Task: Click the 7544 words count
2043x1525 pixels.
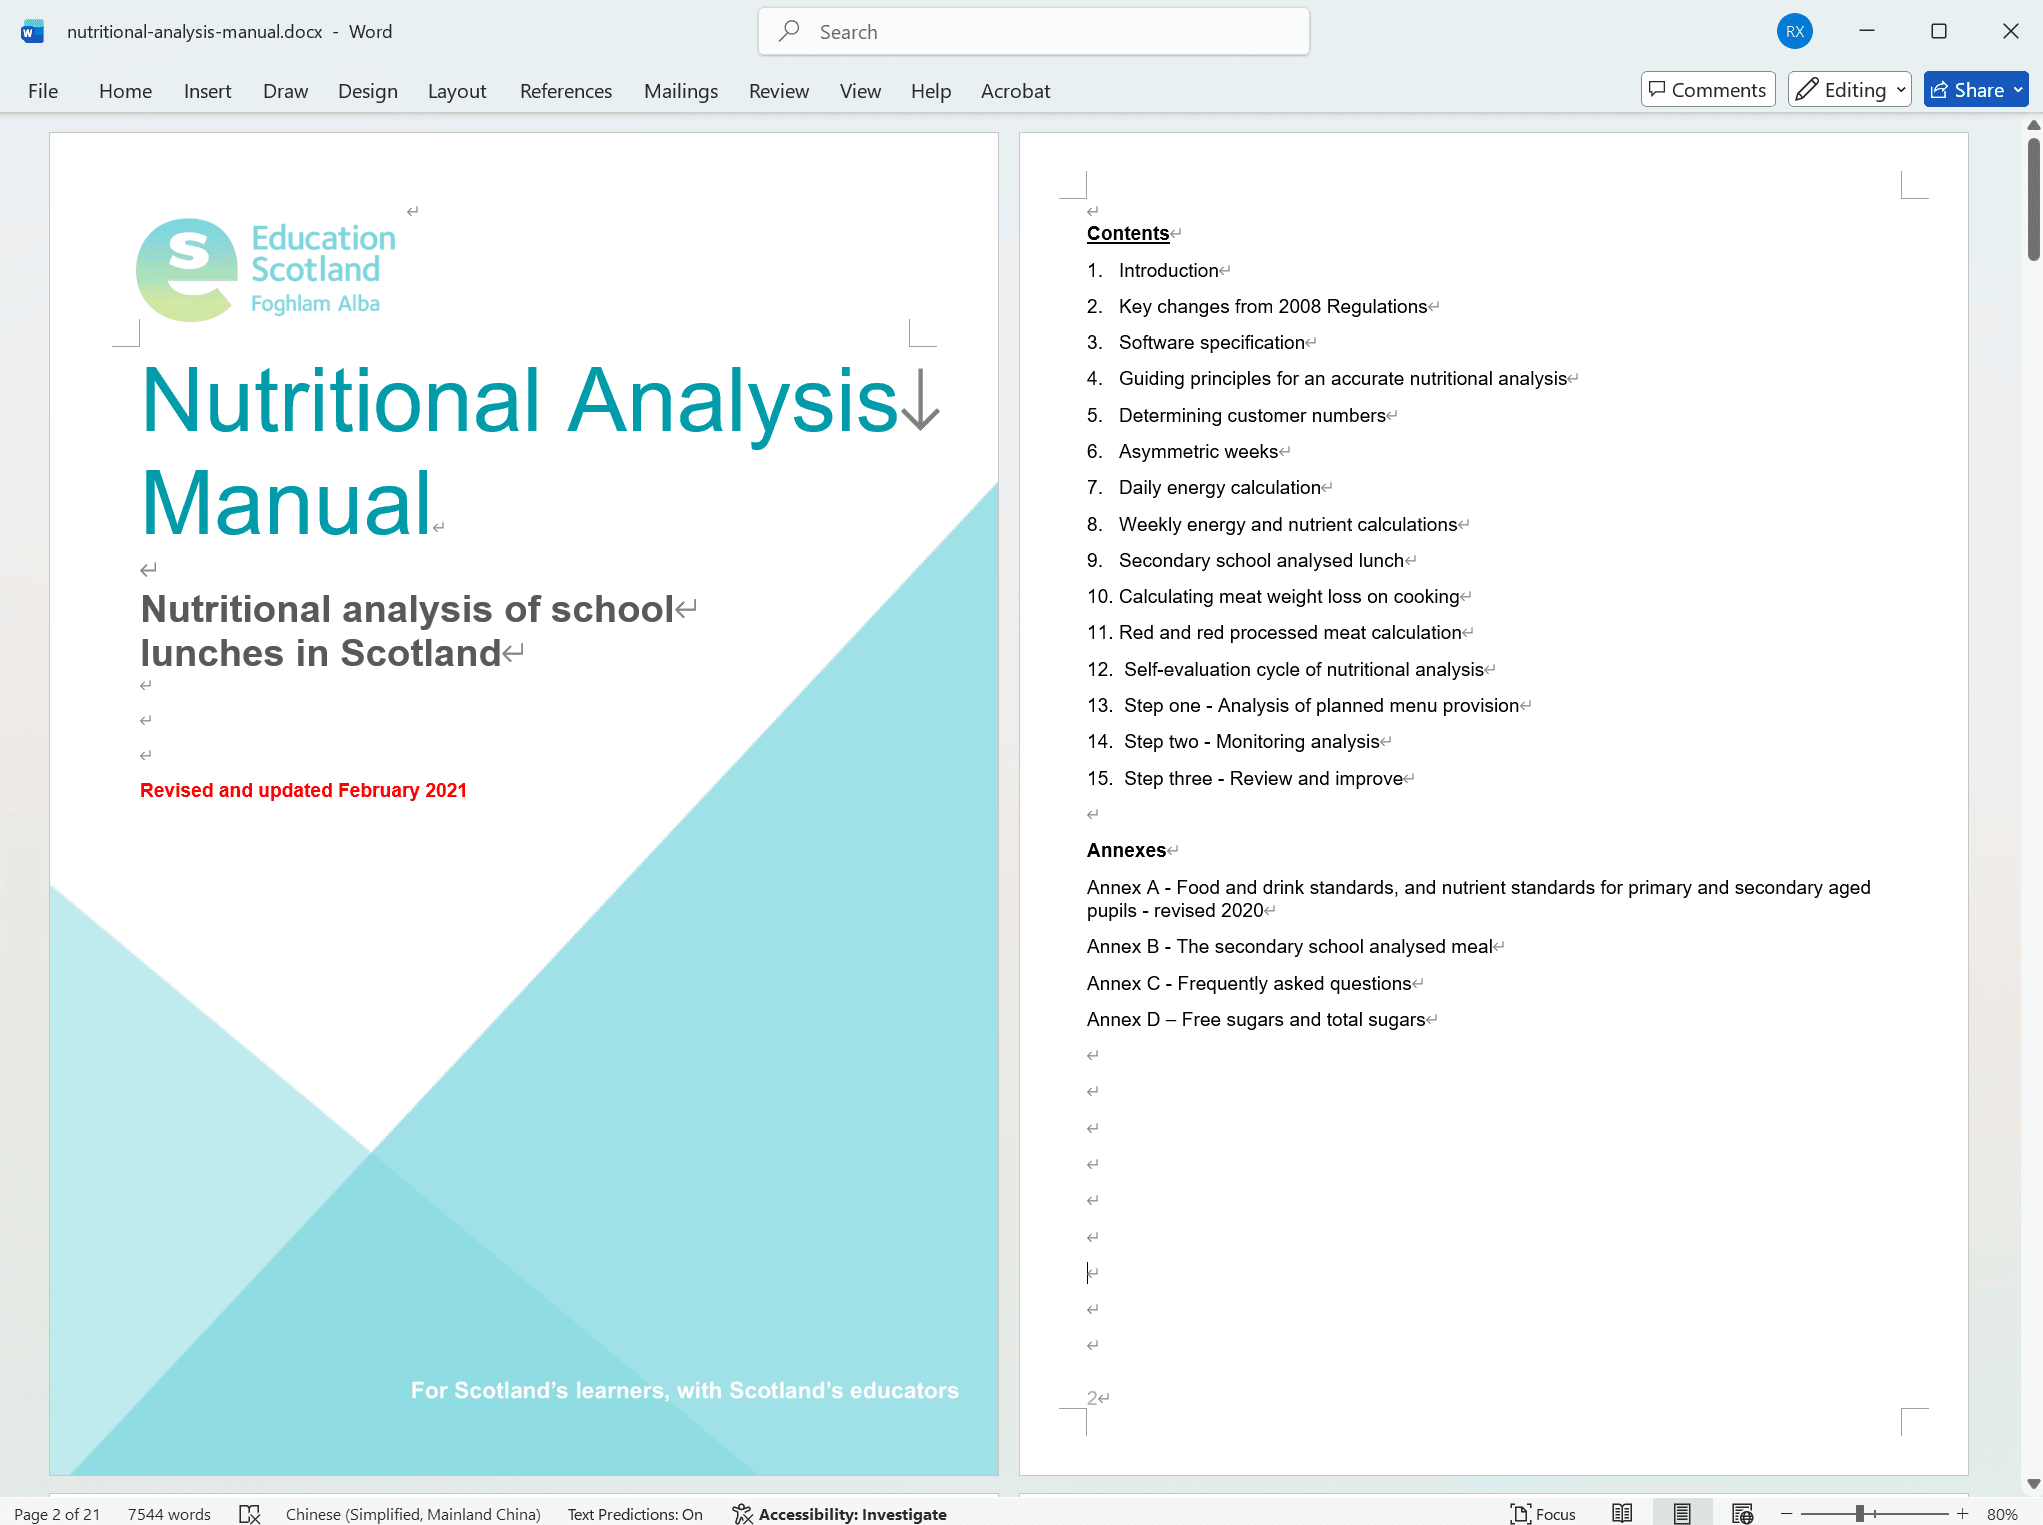Action: [169, 1514]
